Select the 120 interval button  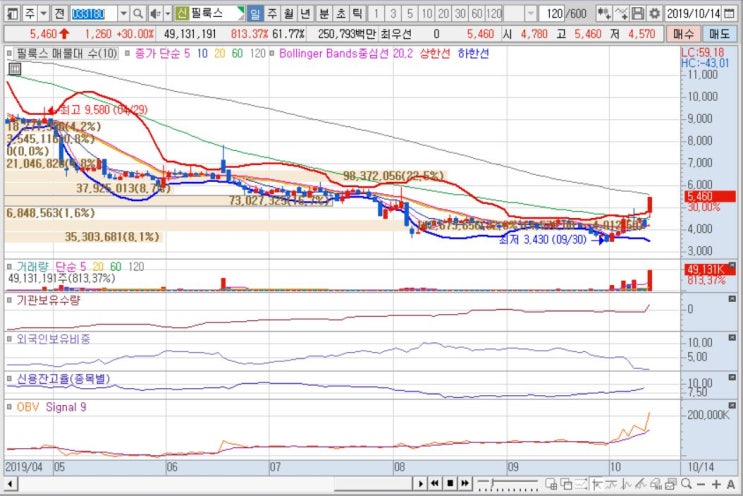click(494, 14)
